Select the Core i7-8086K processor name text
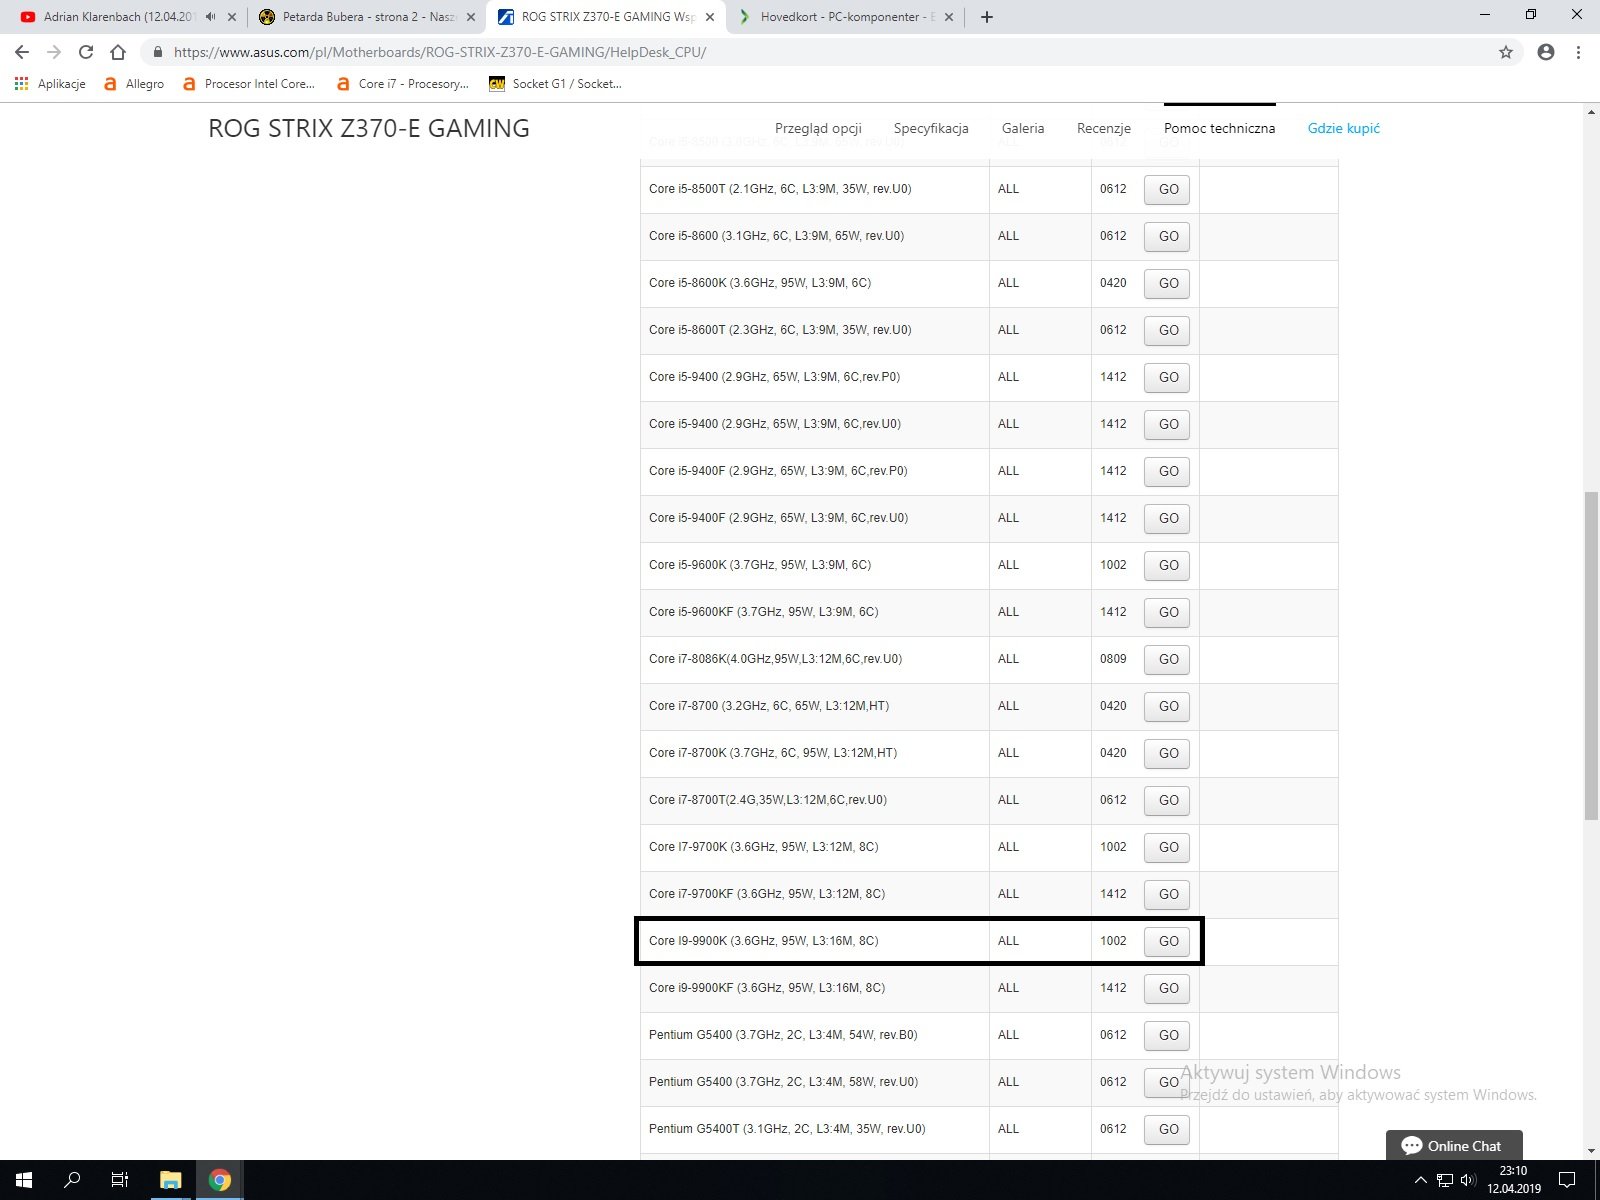Screen dimensions: 1600x1200 (775, 659)
